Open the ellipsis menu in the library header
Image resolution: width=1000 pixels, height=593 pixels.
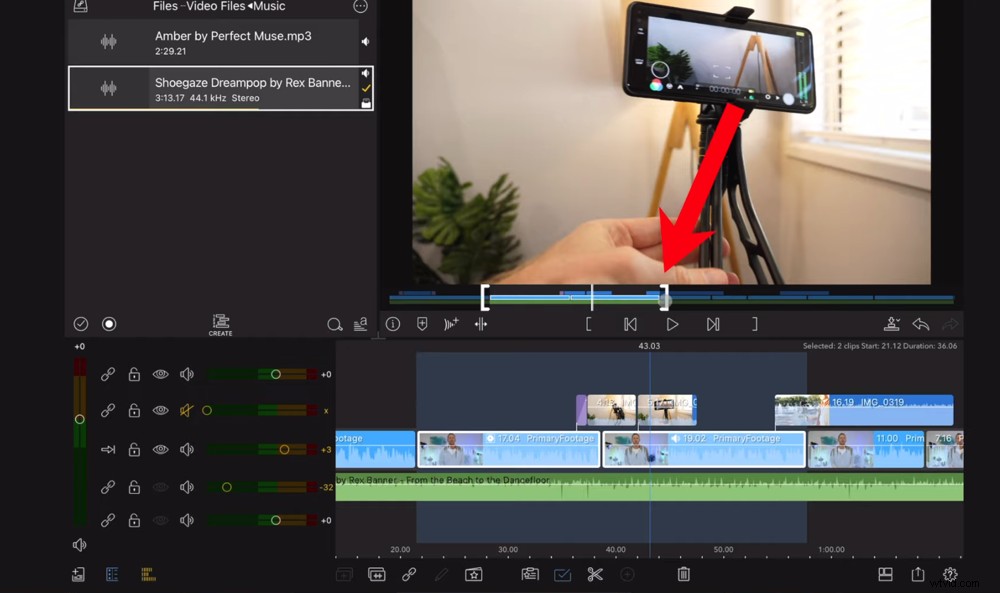(x=358, y=6)
